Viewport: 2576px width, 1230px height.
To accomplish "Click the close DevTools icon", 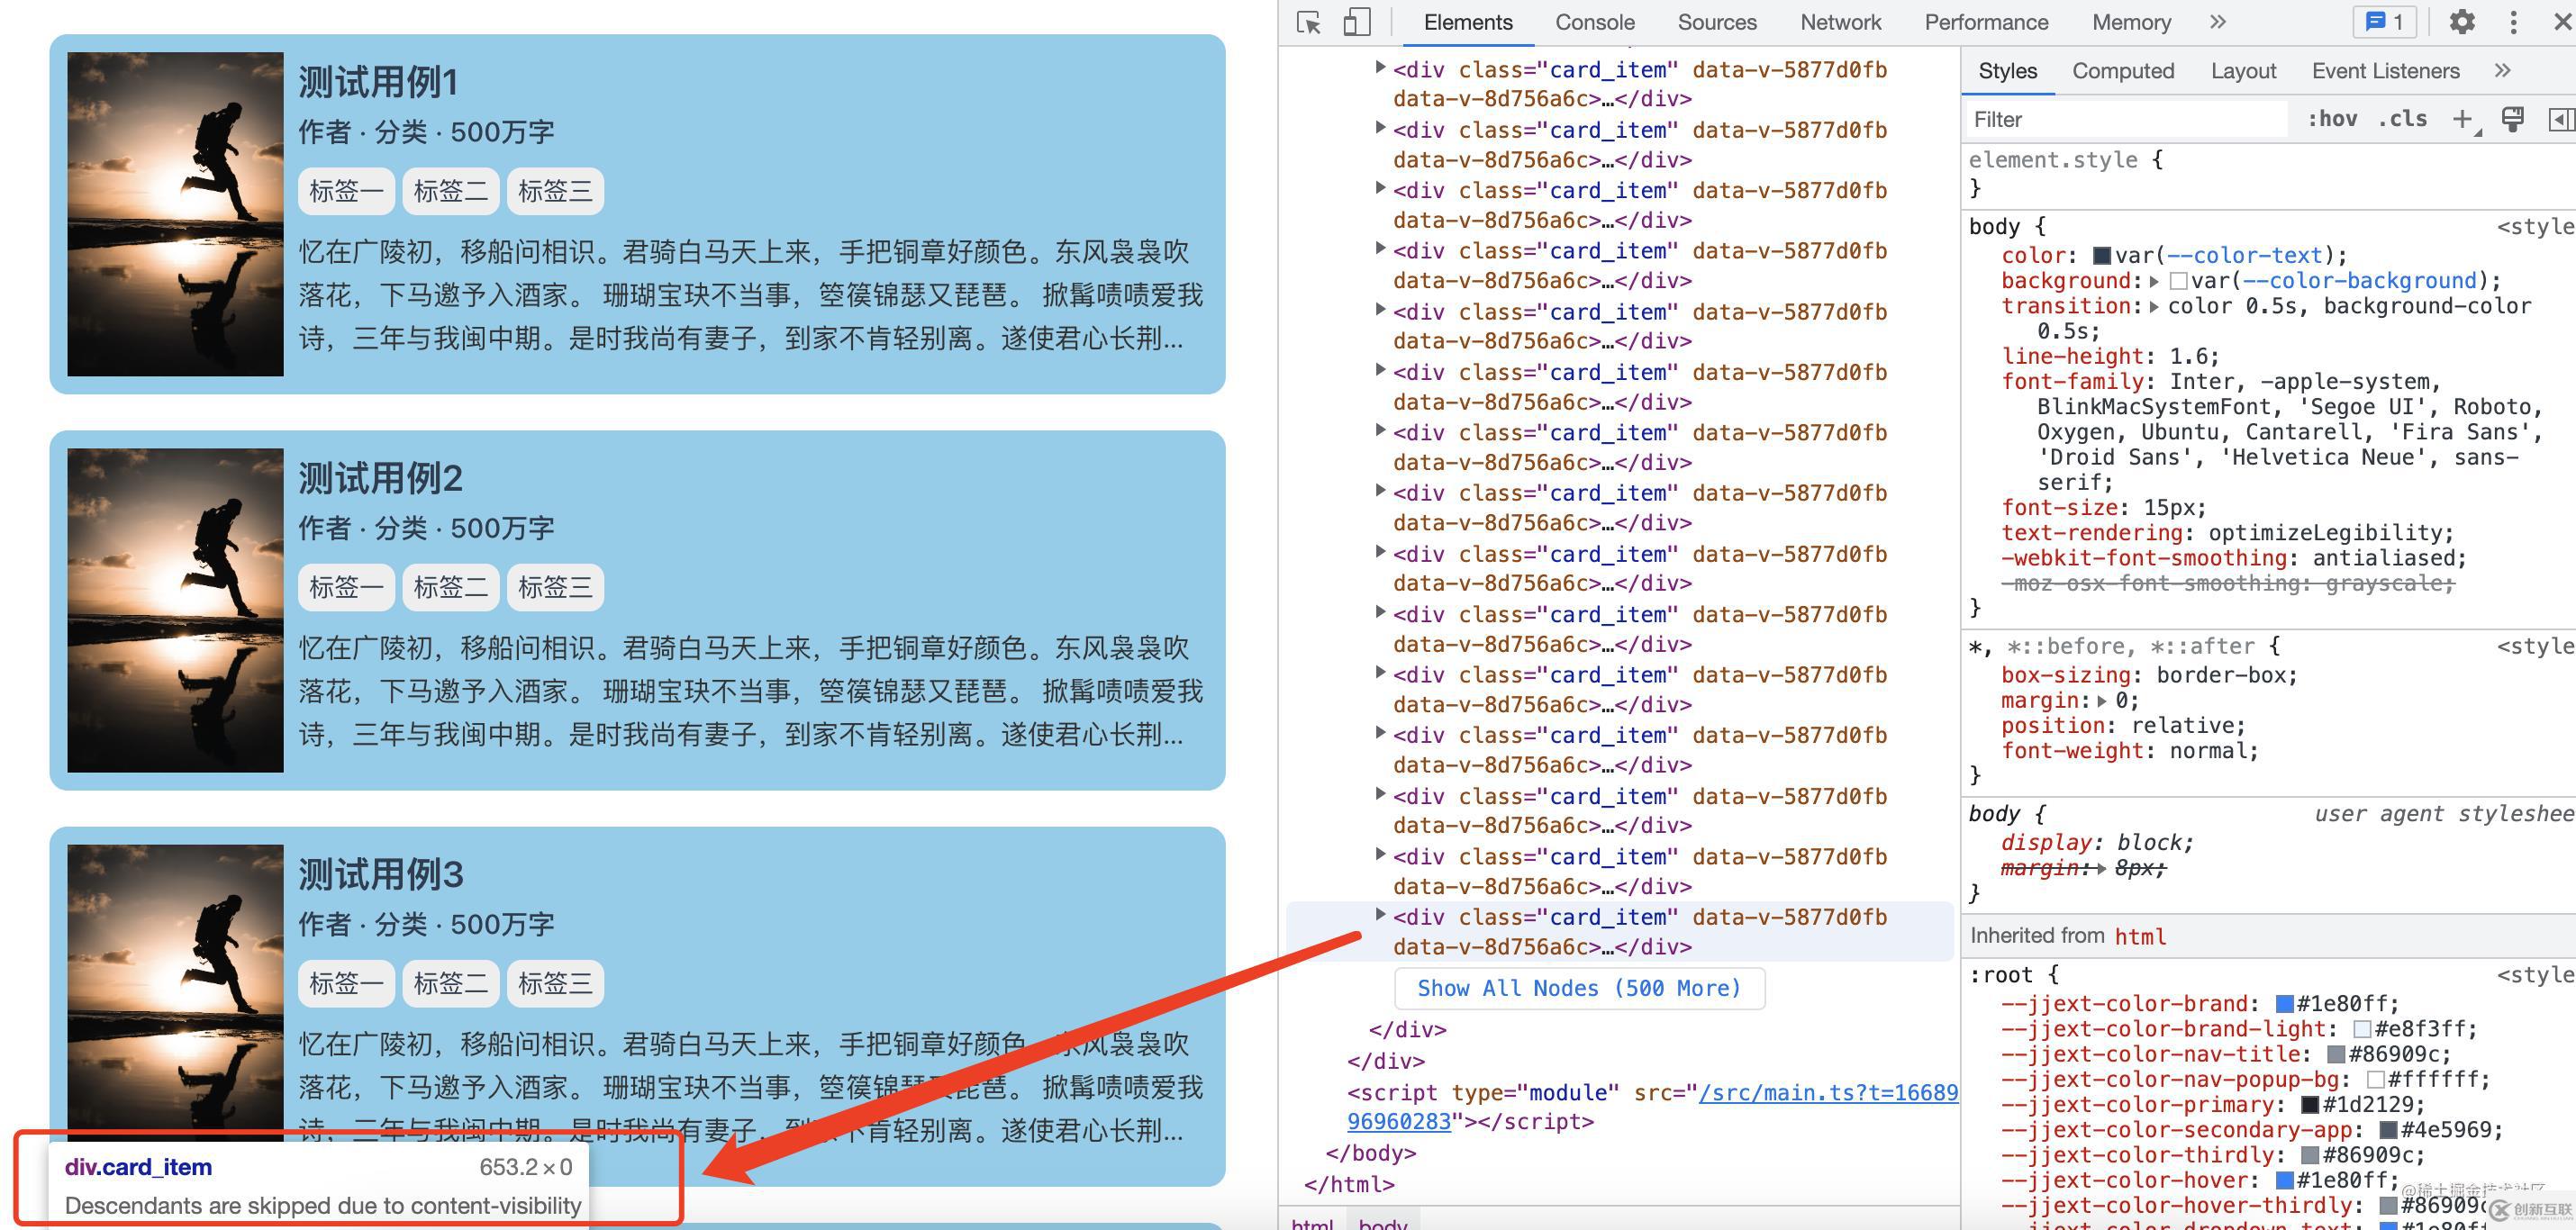I will (2553, 23).
